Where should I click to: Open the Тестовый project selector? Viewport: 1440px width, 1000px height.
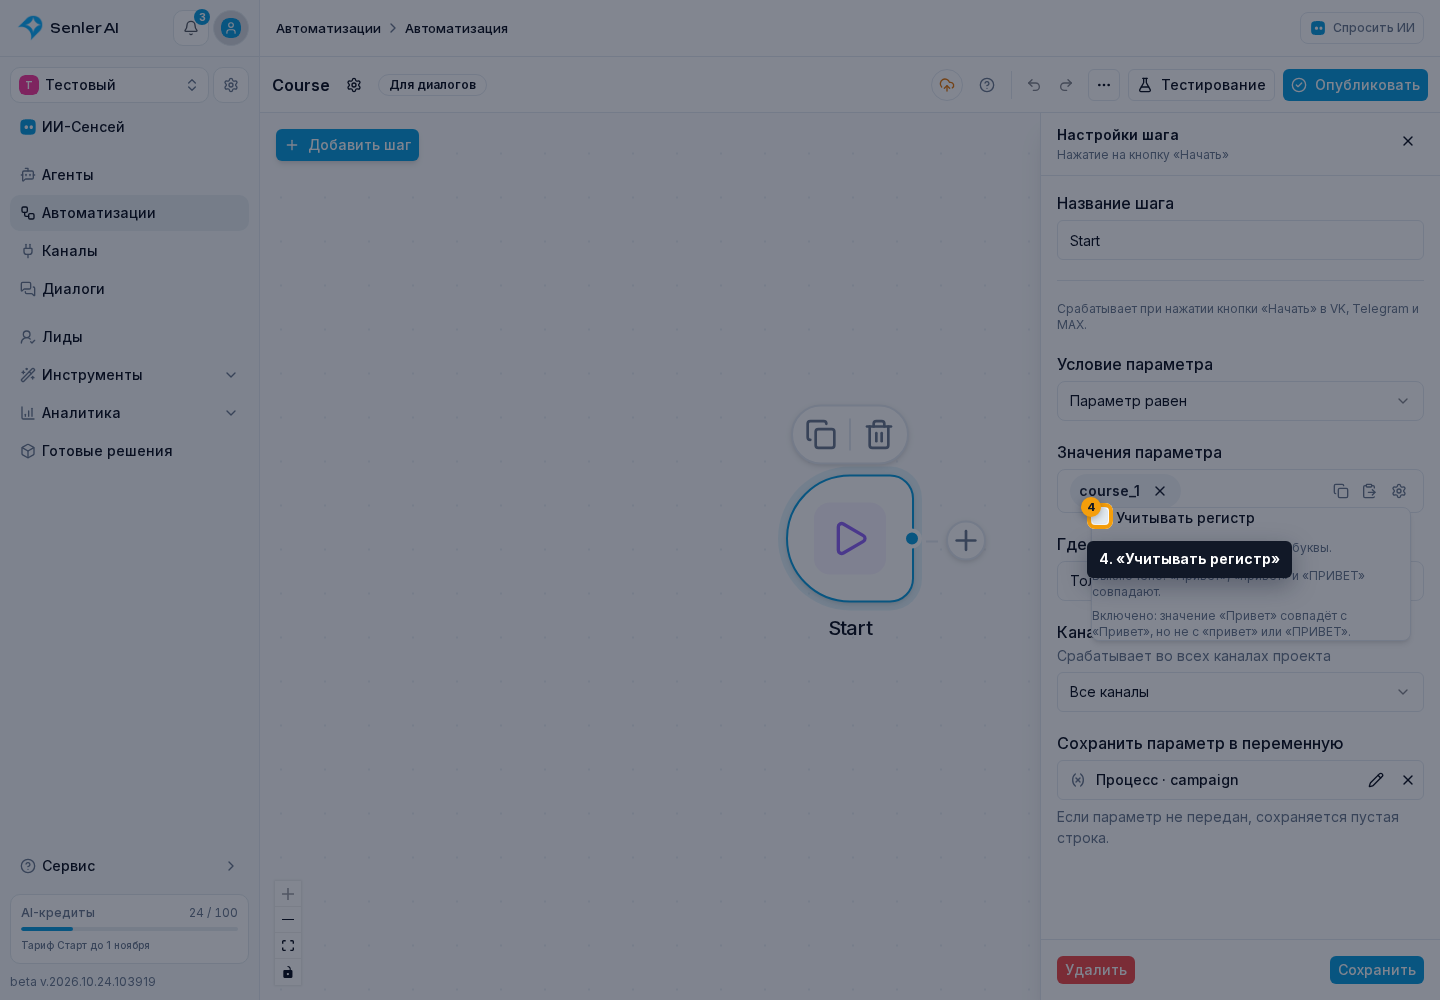click(109, 85)
